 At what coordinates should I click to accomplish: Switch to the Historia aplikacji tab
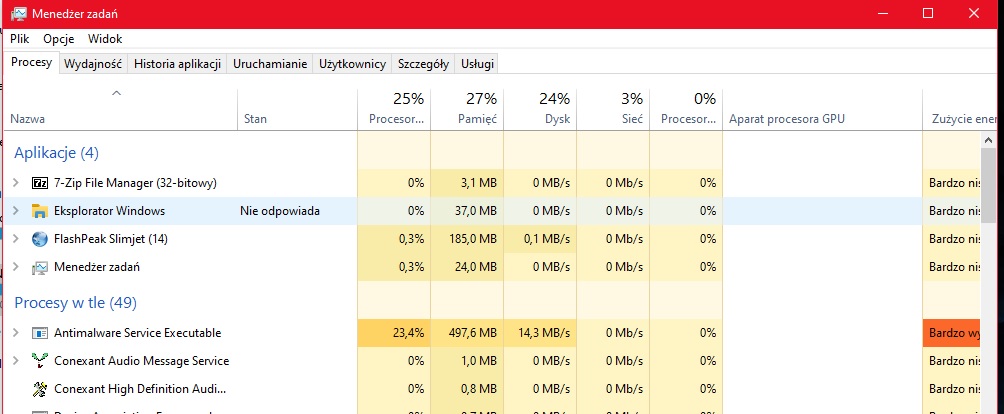177,64
